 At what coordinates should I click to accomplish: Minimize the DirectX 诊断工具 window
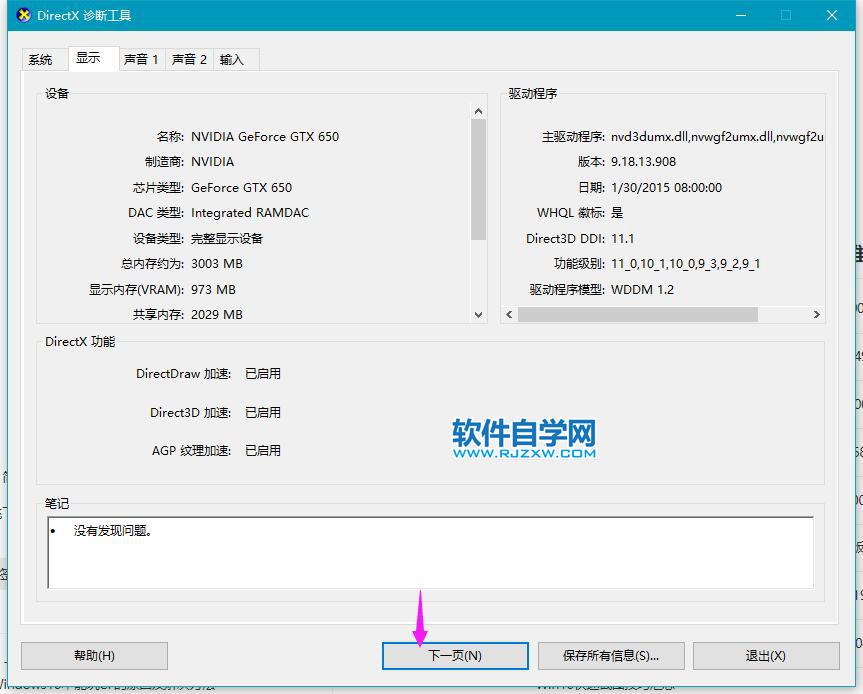point(739,15)
